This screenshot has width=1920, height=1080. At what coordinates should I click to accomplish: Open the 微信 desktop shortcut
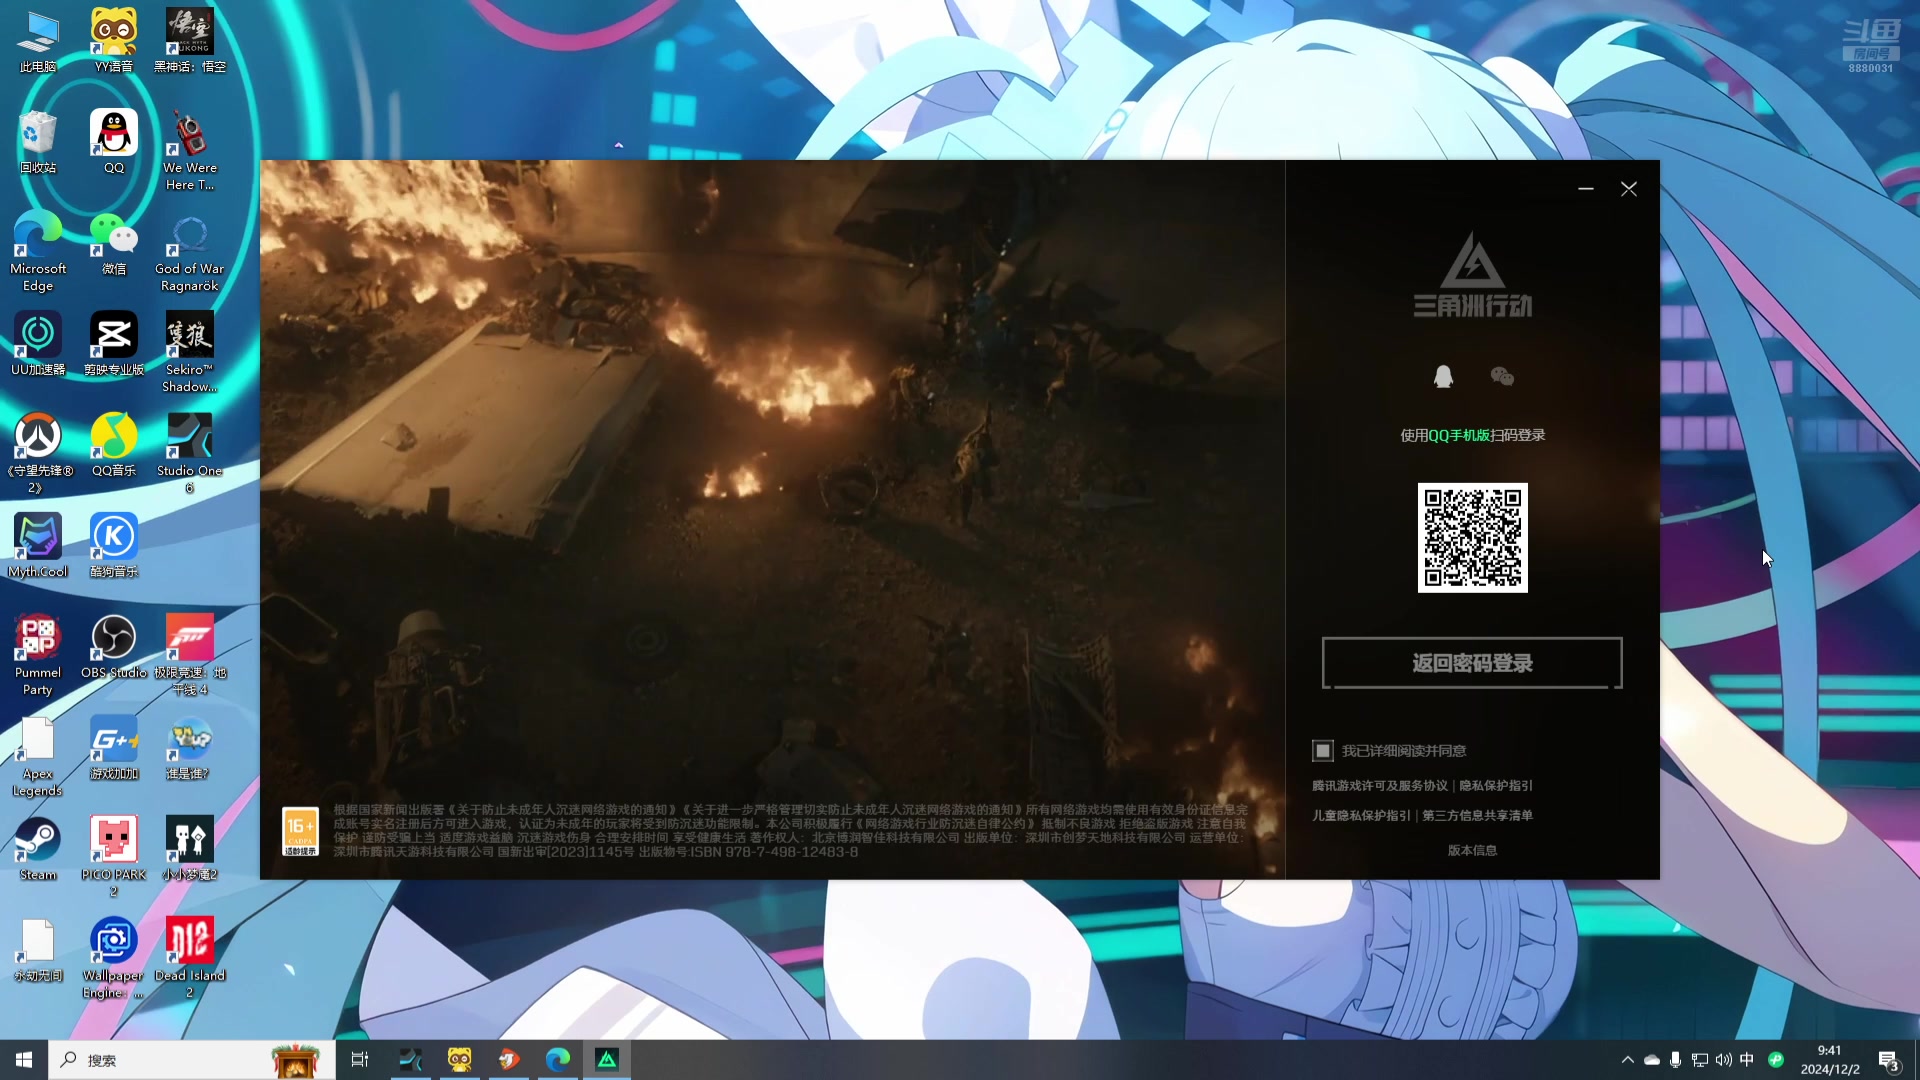click(114, 243)
